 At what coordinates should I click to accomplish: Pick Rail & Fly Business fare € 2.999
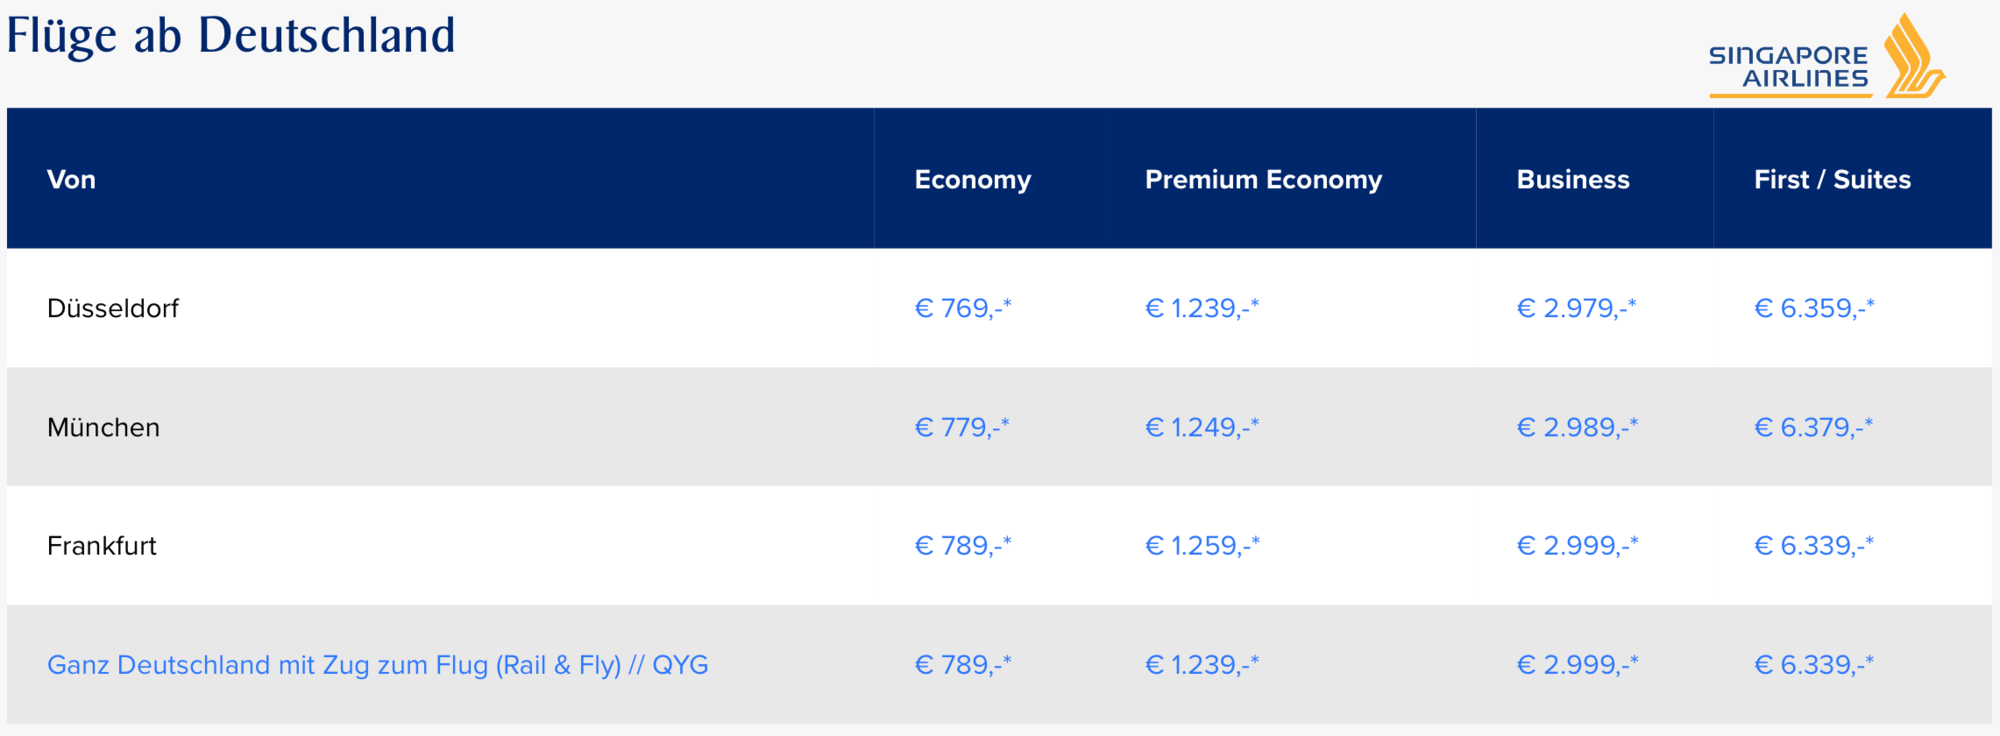point(1577,665)
